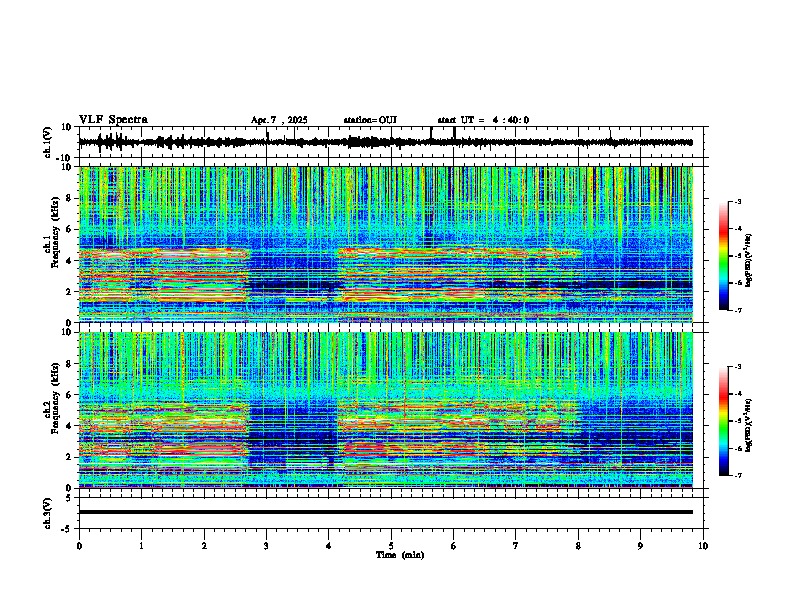792x612 pixels.
Task: Click the "station=OUI" label
Action: [x=370, y=120]
